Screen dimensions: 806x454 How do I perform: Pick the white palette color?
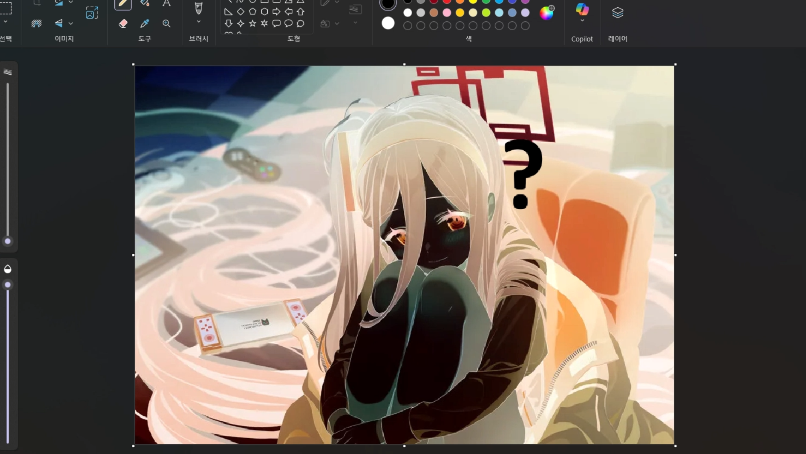coord(408,12)
